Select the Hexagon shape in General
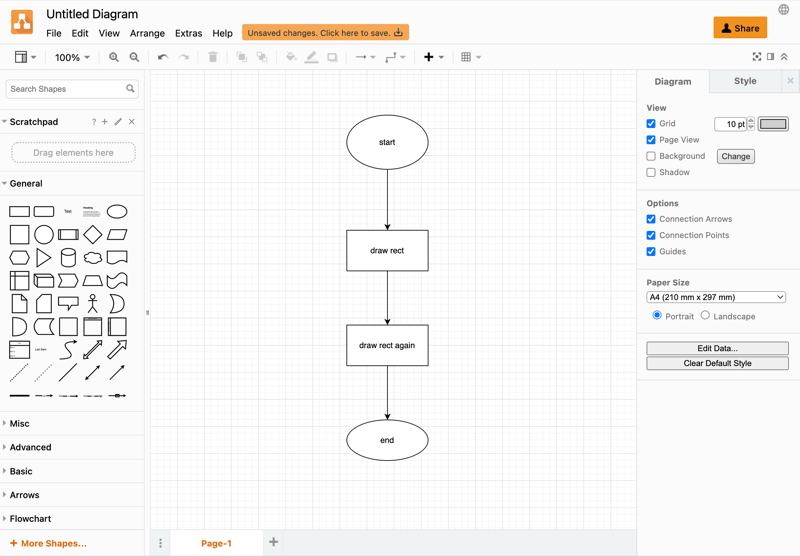The width and height of the screenshot is (800, 556). pyautogui.click(x=19, y=258)
